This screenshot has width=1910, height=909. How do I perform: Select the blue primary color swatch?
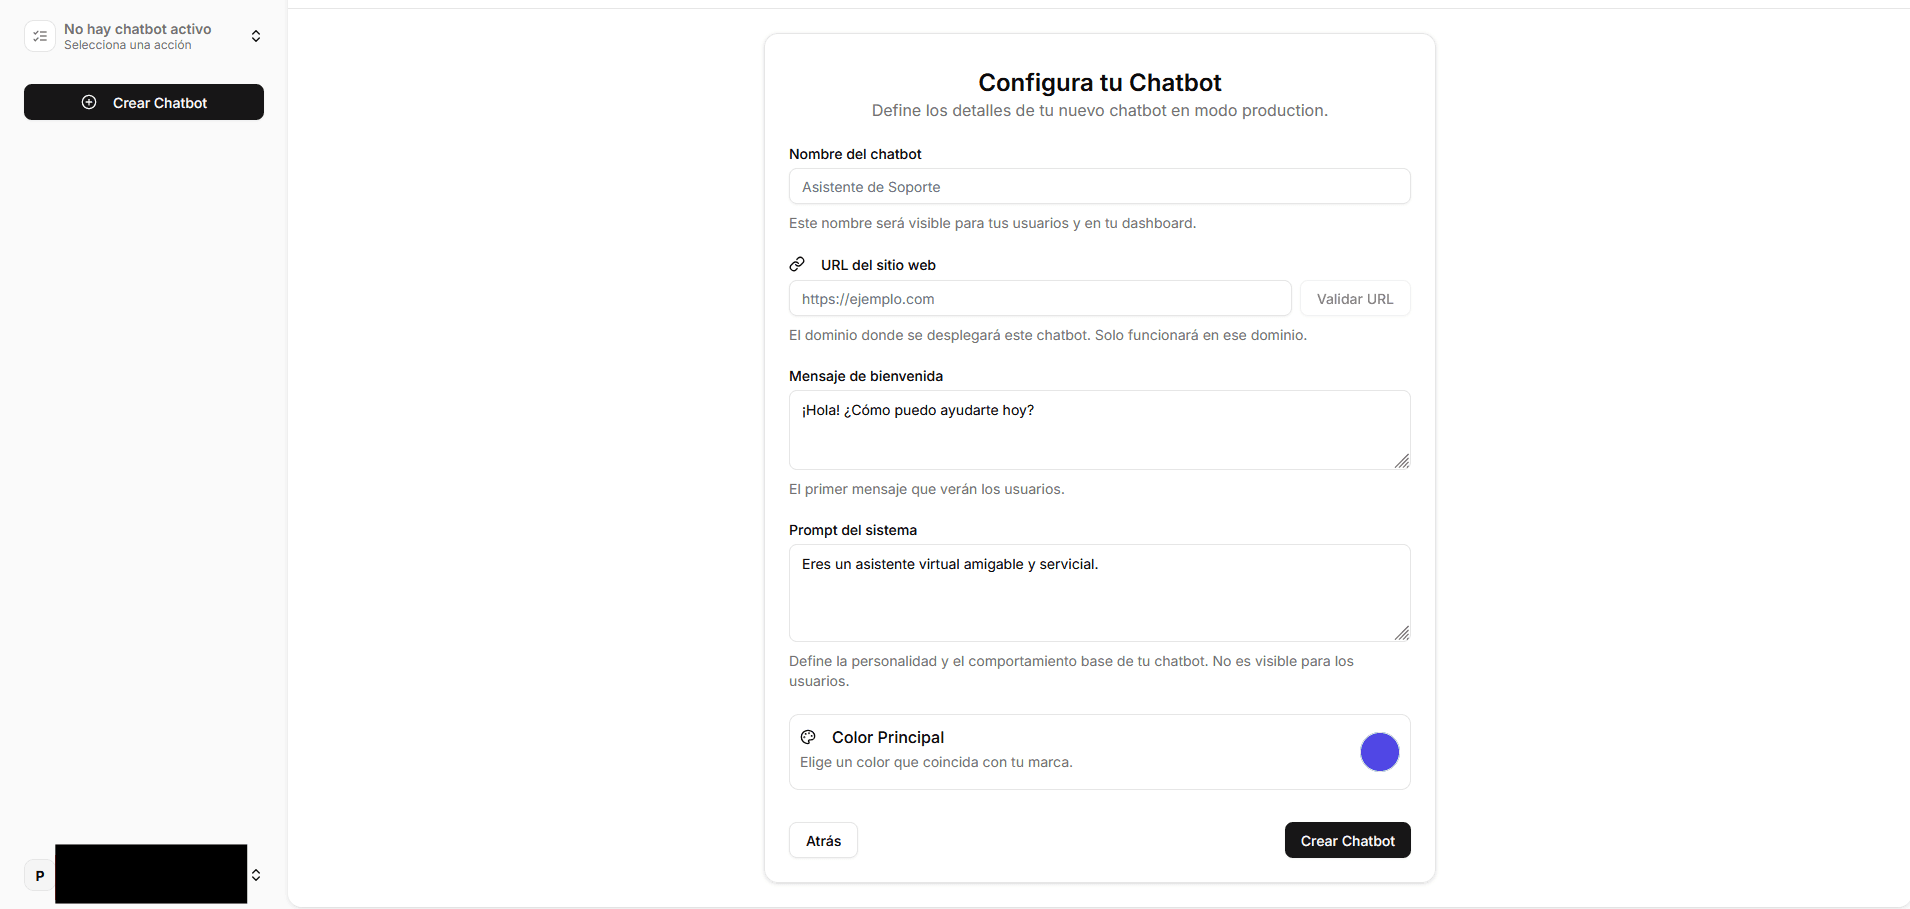point(1379,752)
